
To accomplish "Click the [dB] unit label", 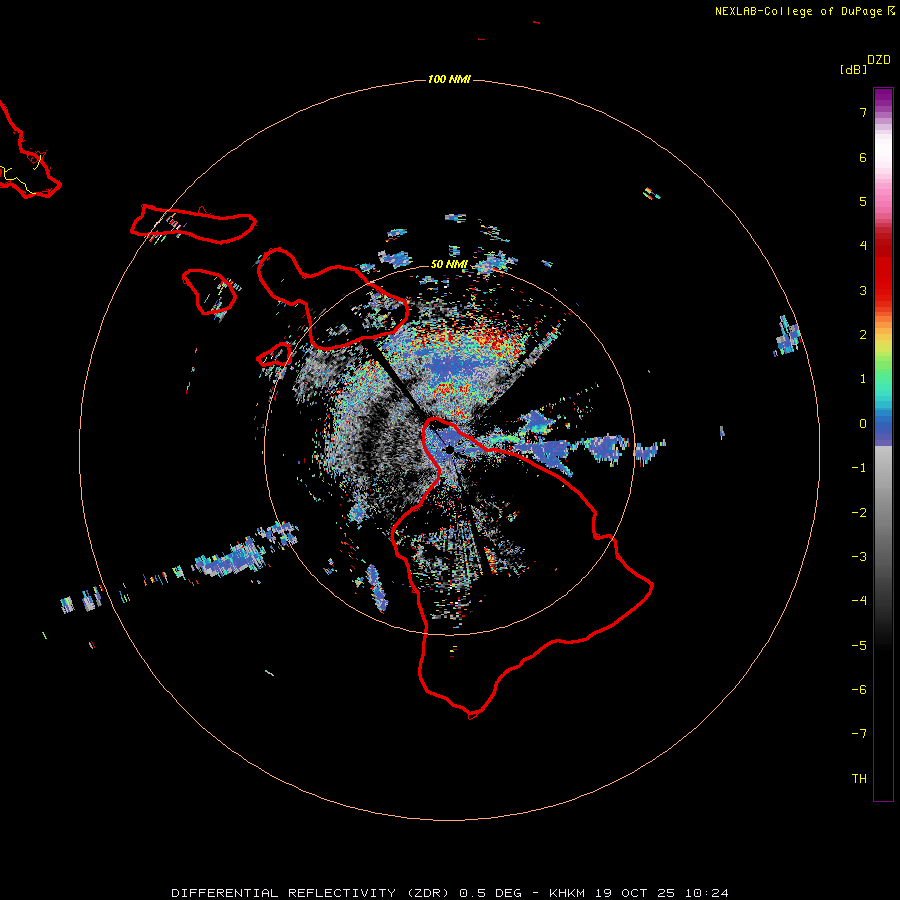I will (x=854, y=69).
